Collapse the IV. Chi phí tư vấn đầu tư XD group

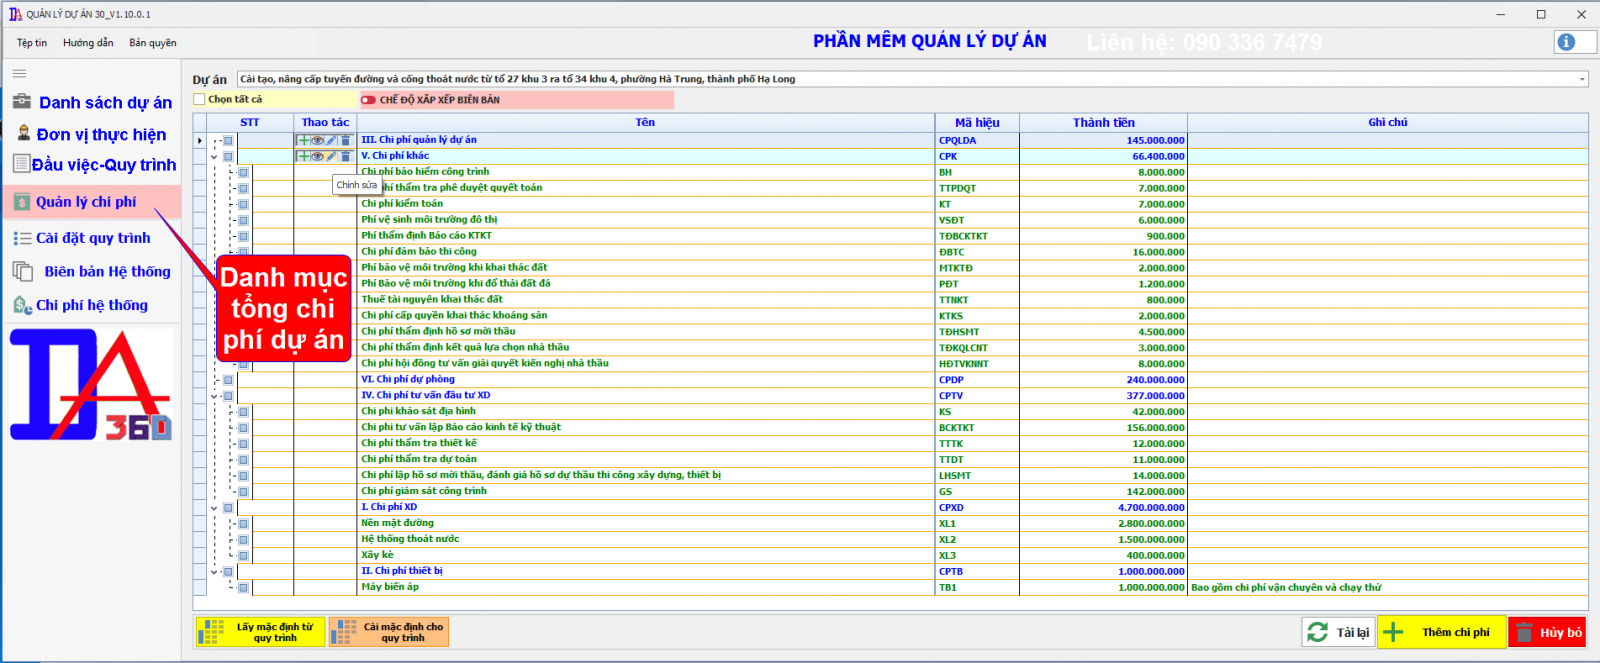click(x=214, y=396)
